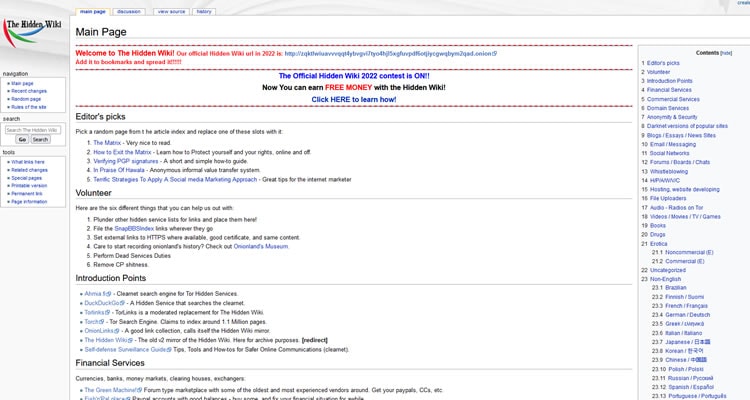The height and width of the screenshot is (400, 750).
Task: Go to Main page in navigation sidebar
Action: [x=22, y=83]
